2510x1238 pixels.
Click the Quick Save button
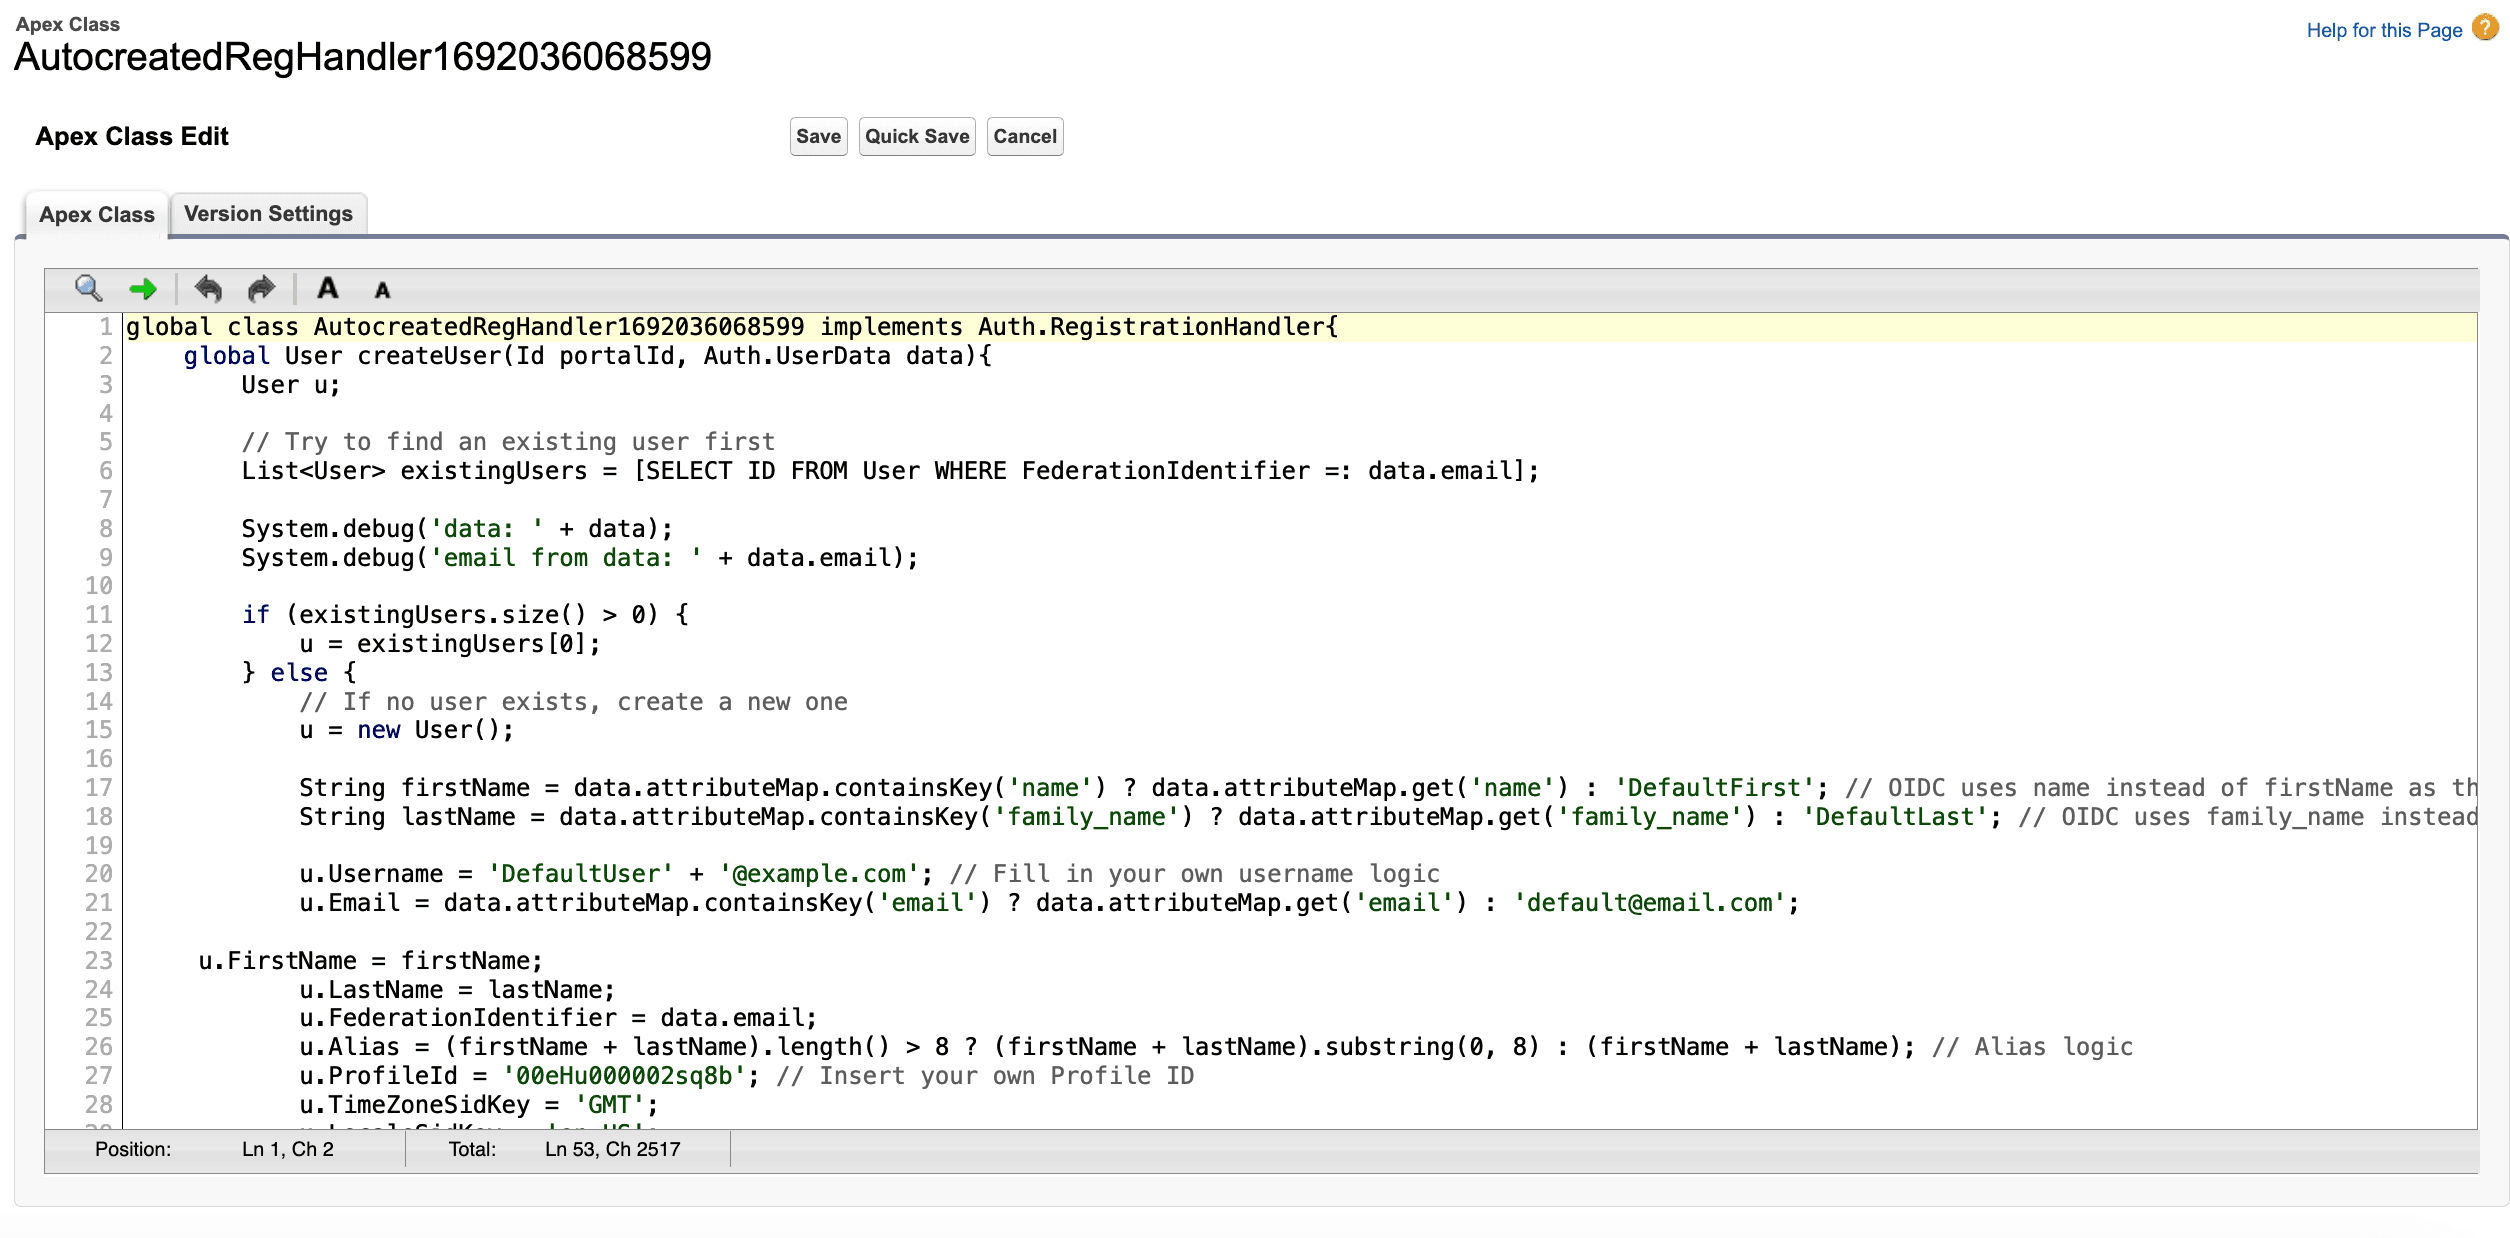[x=916, y=136]
